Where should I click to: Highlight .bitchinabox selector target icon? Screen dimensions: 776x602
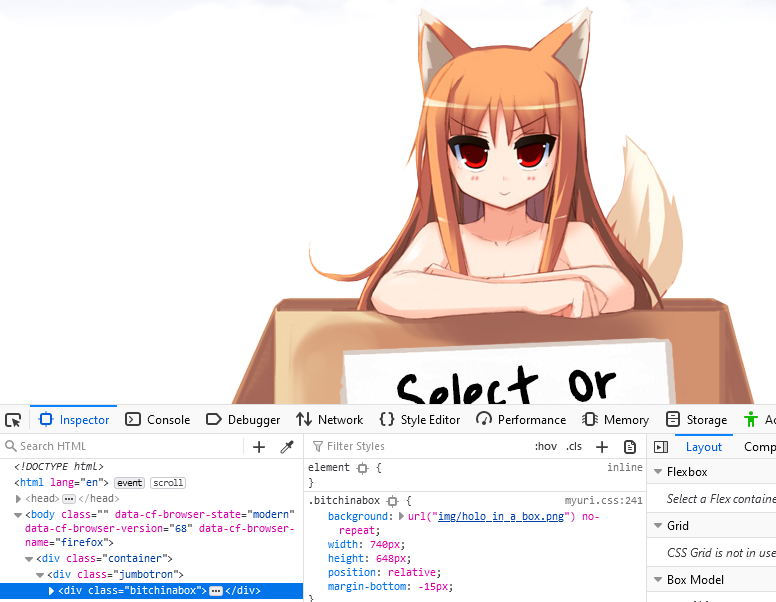392,501
